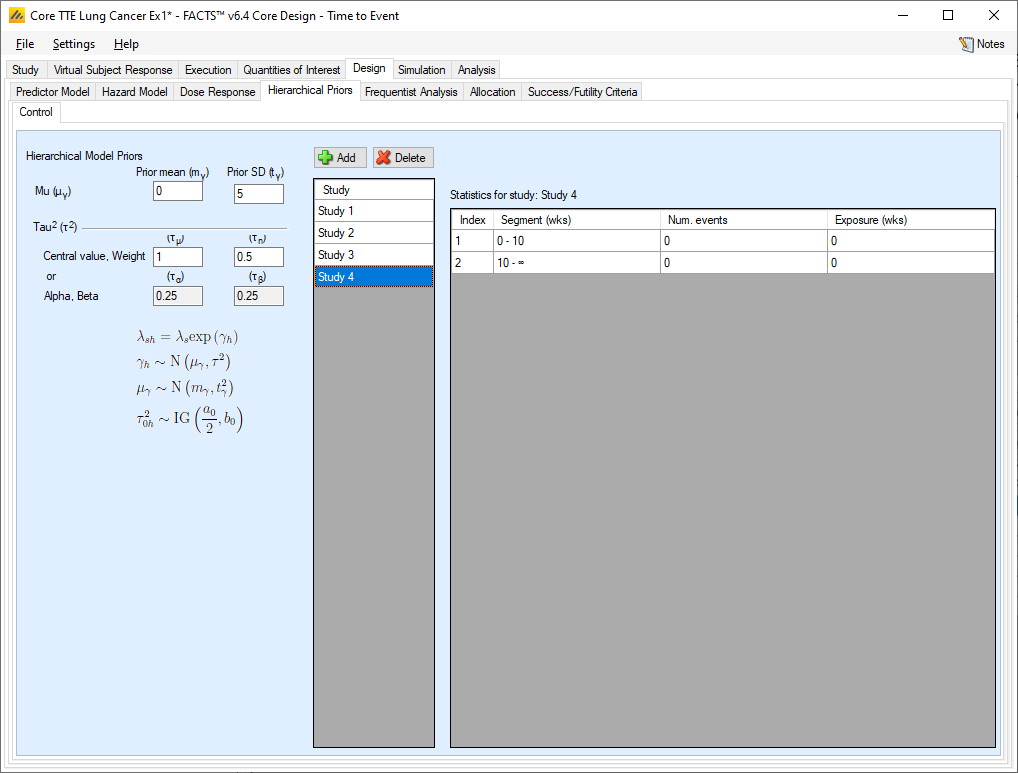The image size is (1018, 773).
Task: Click the Tau Weight field showing 0.5
Action: click(258, 257)
